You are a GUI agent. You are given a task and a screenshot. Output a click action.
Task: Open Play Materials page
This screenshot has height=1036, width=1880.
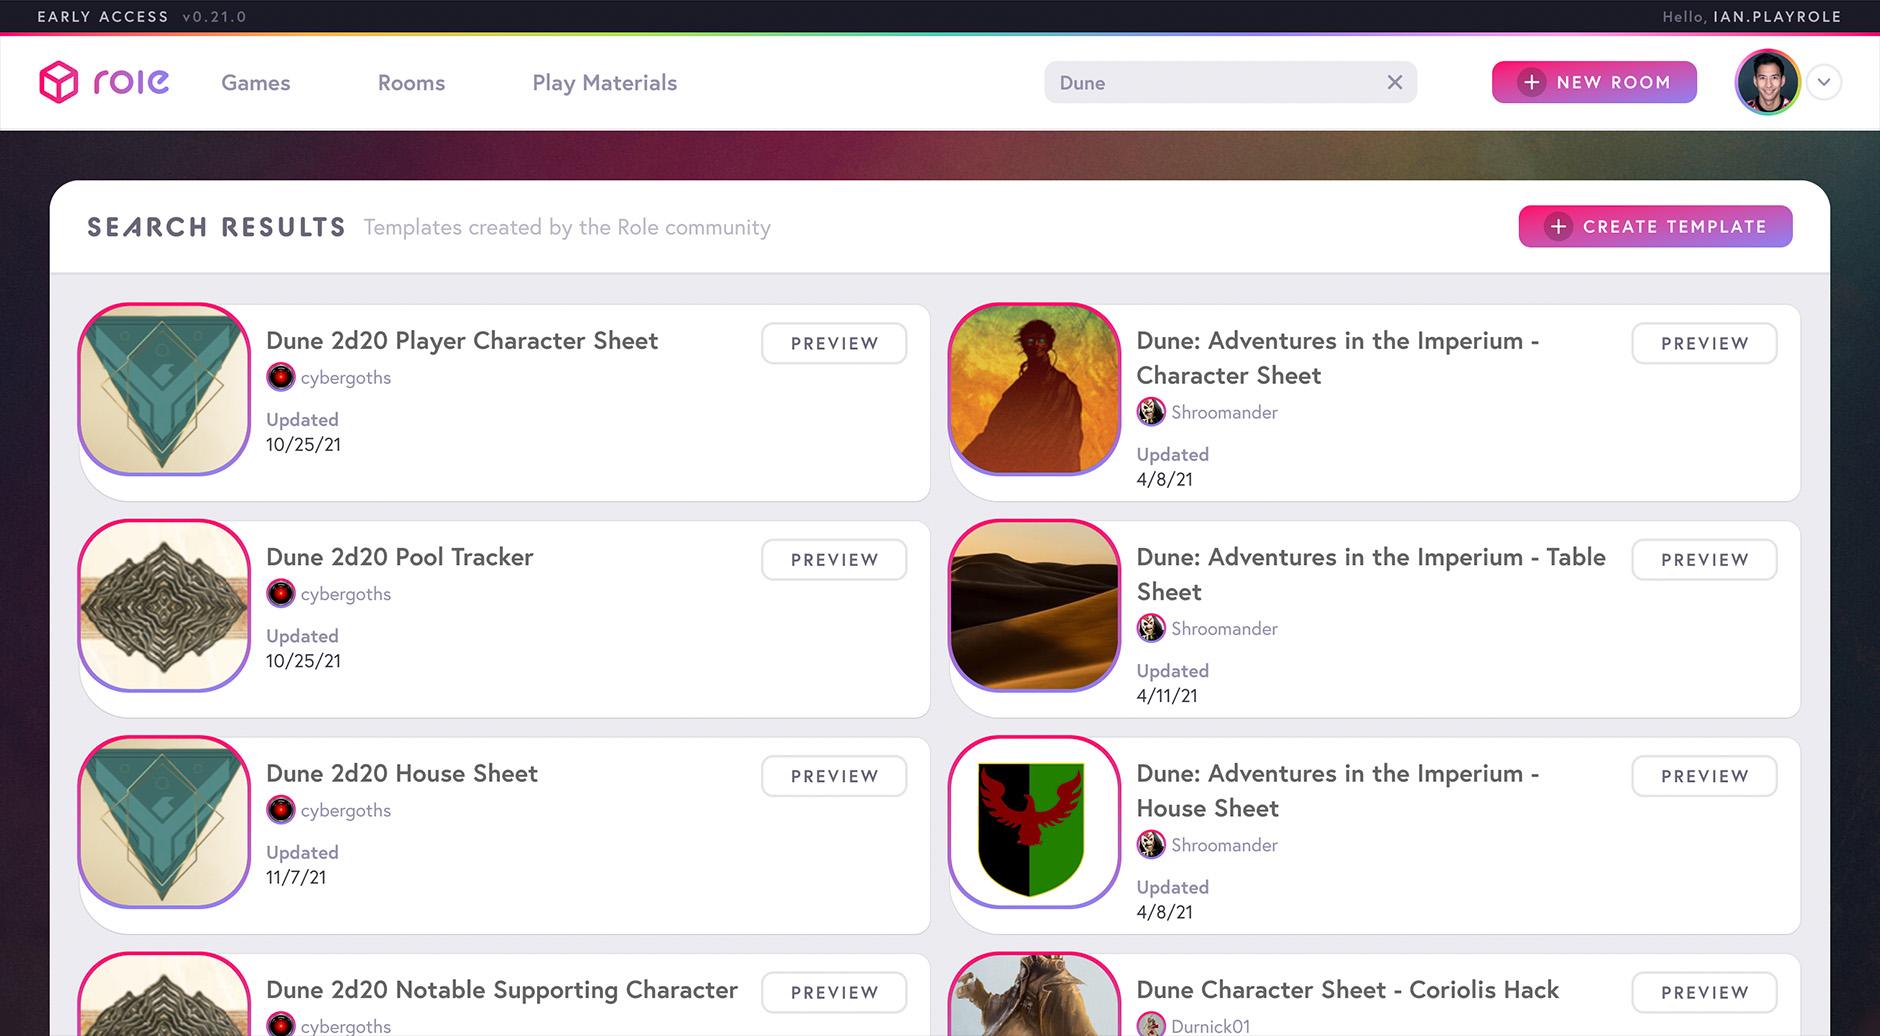[x=604, y=83]
